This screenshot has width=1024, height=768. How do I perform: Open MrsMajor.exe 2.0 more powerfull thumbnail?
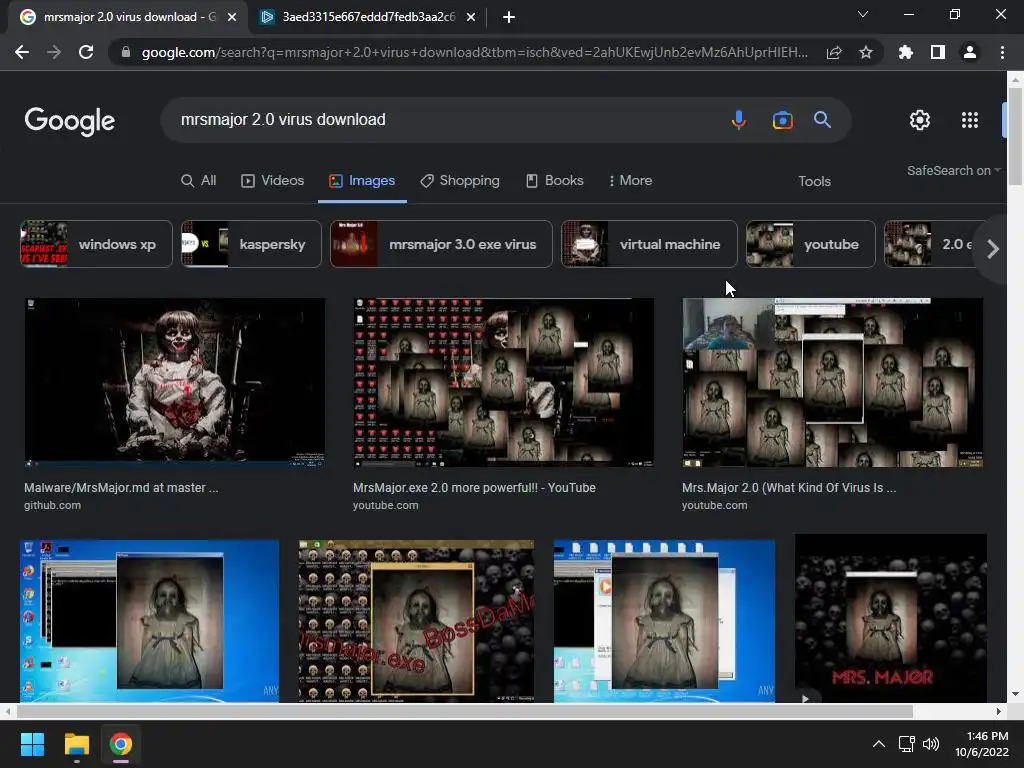[x=504, y=383]
